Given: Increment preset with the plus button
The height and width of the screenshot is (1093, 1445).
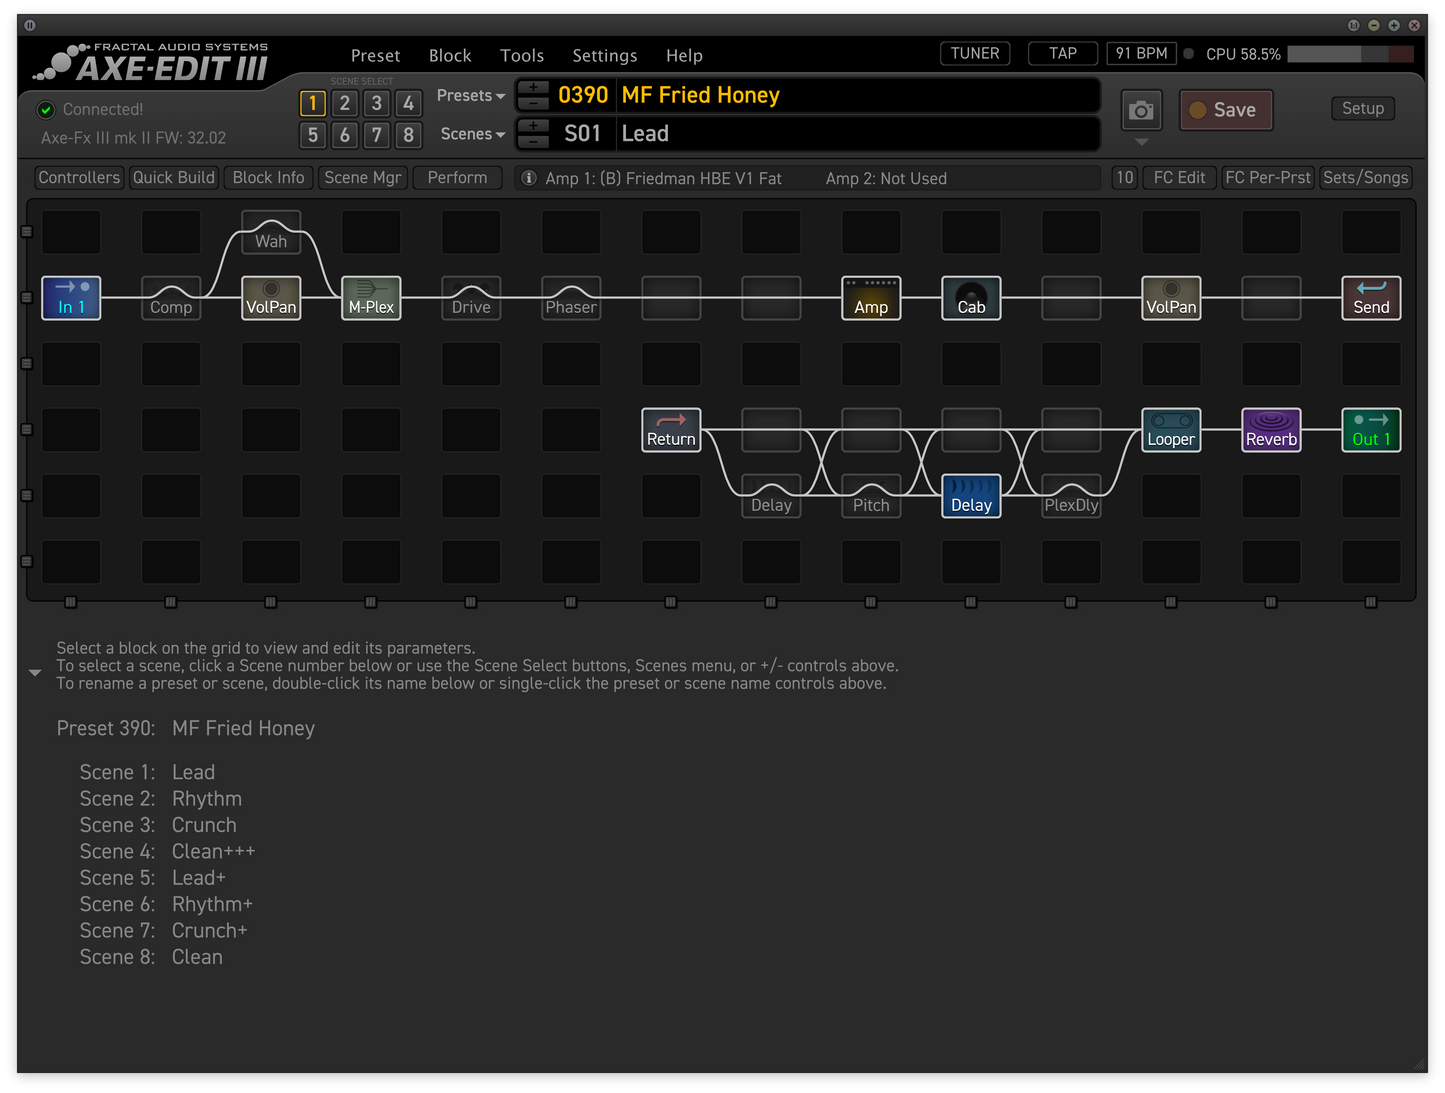Looking at the screenshot, I should tap(534, 88).
